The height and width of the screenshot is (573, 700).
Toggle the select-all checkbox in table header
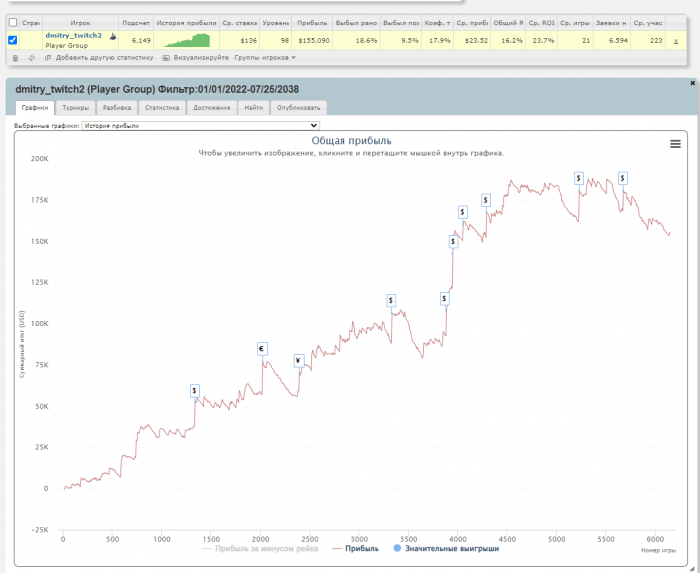(12, 22)
